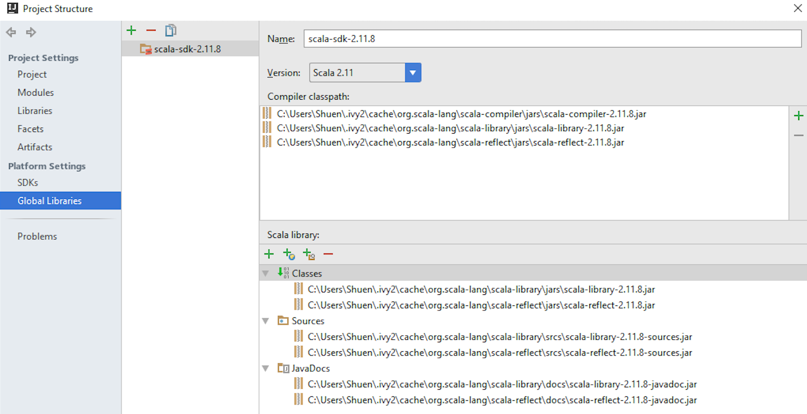The height and width of the screenshot is (414, 807).
Task: Open the Scala version dropdown
Action: pyautogui.click(x=413, y=73)
